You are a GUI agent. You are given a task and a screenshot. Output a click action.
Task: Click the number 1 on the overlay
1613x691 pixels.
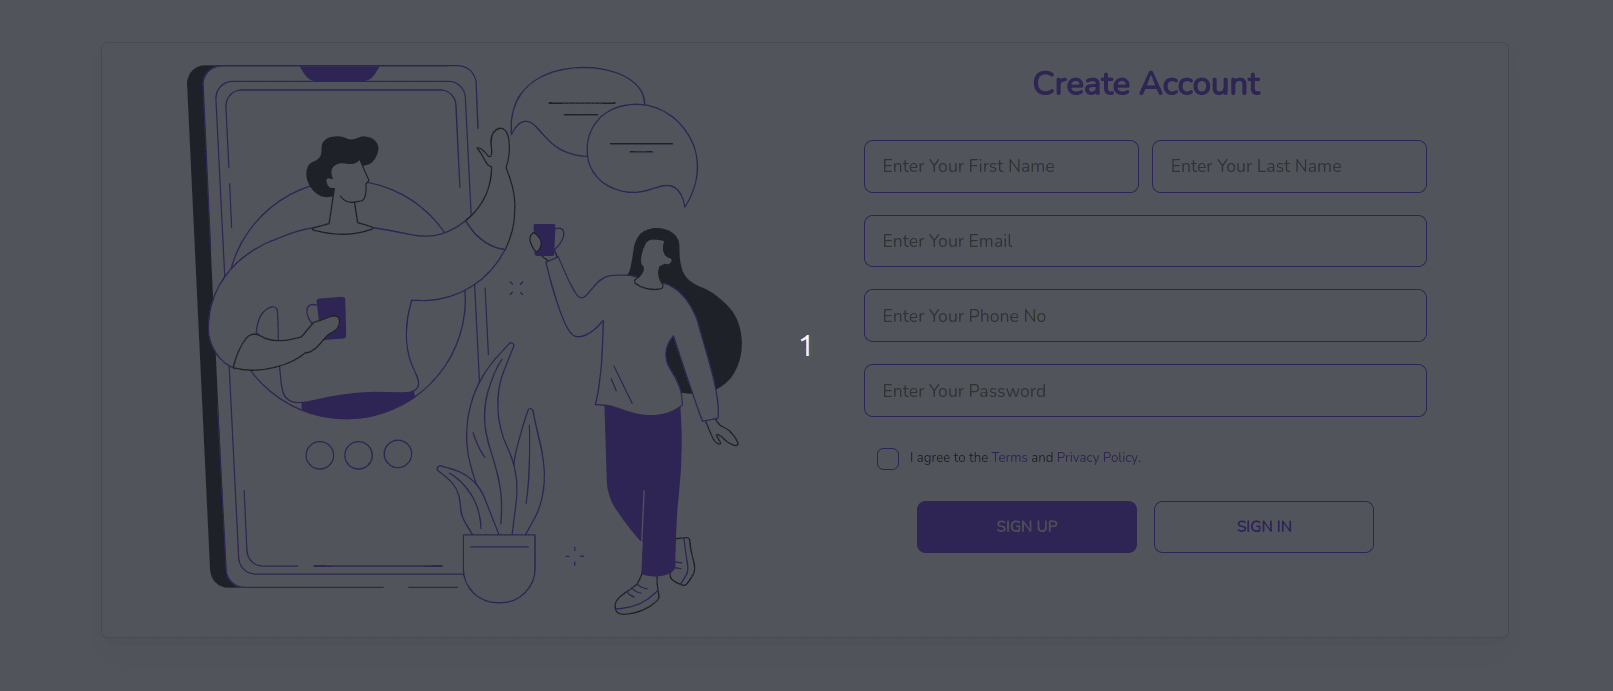coord(806,346)
